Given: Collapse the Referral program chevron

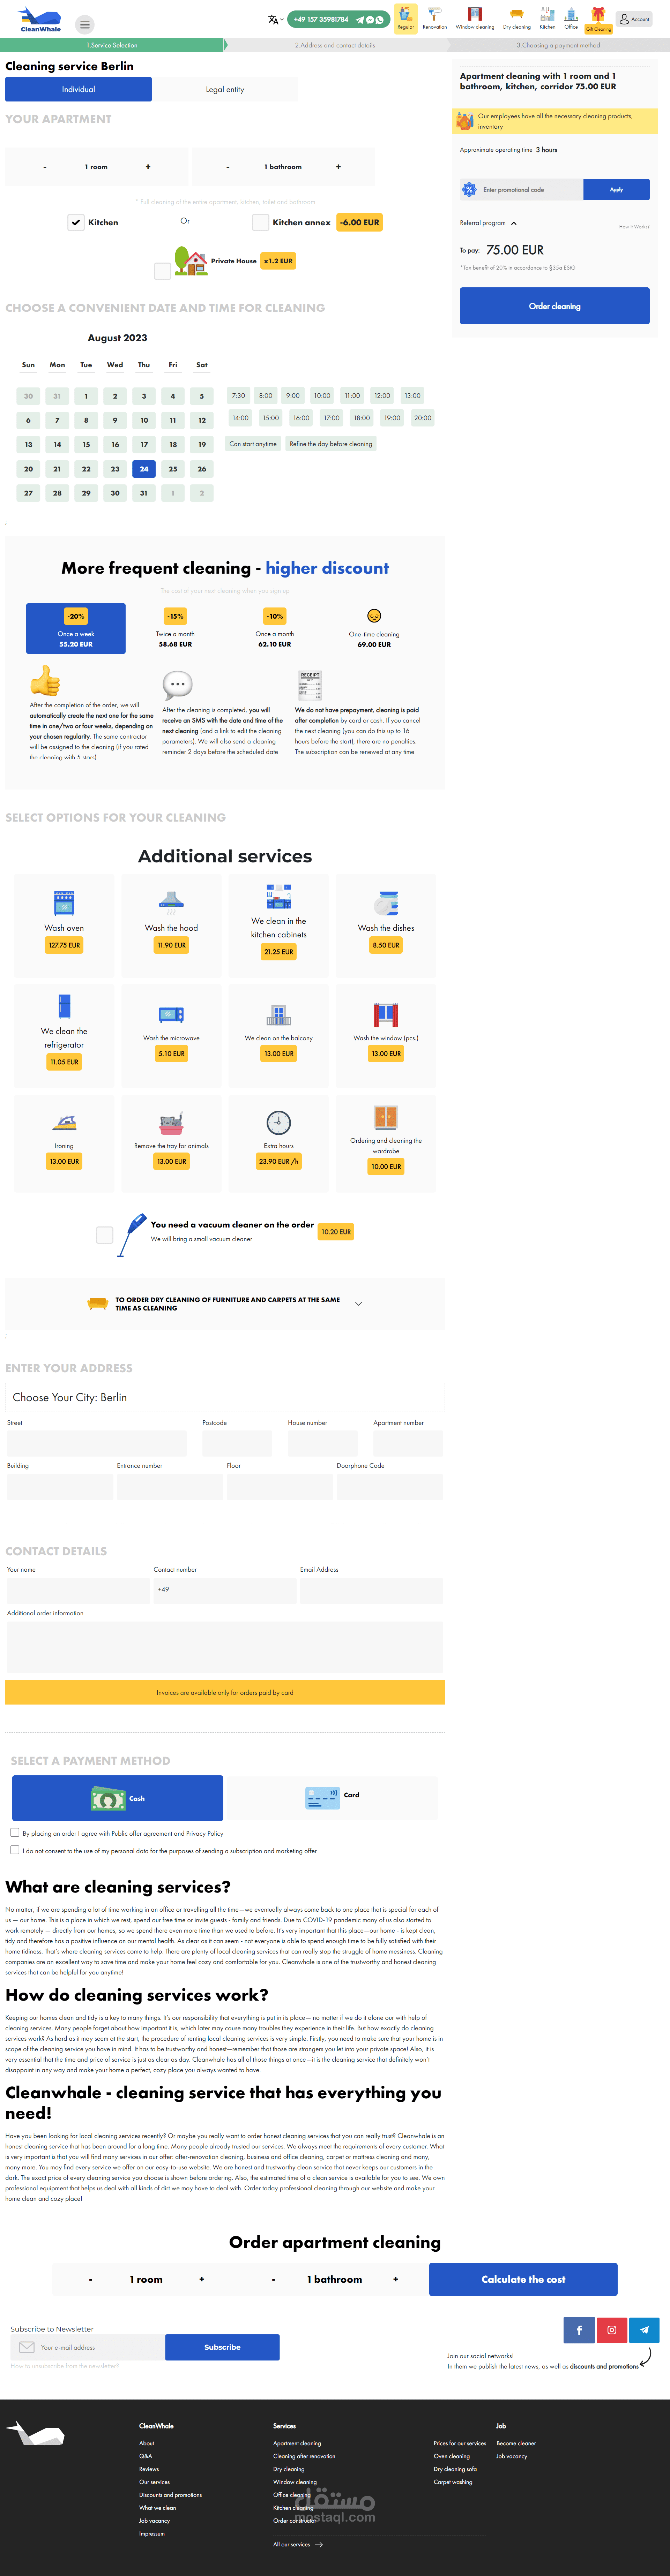Looking at the screenshot, I should click(x=514, y=223).
